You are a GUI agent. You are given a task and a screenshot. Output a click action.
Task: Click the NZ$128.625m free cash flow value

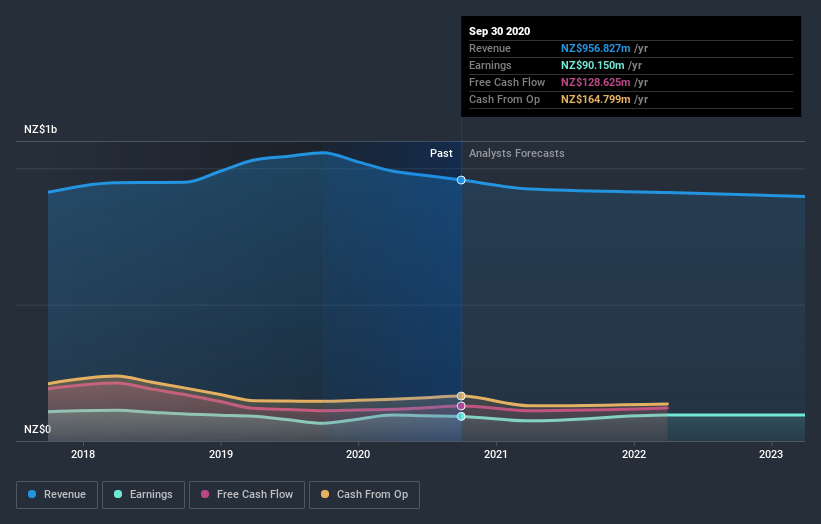click(596, 82)
